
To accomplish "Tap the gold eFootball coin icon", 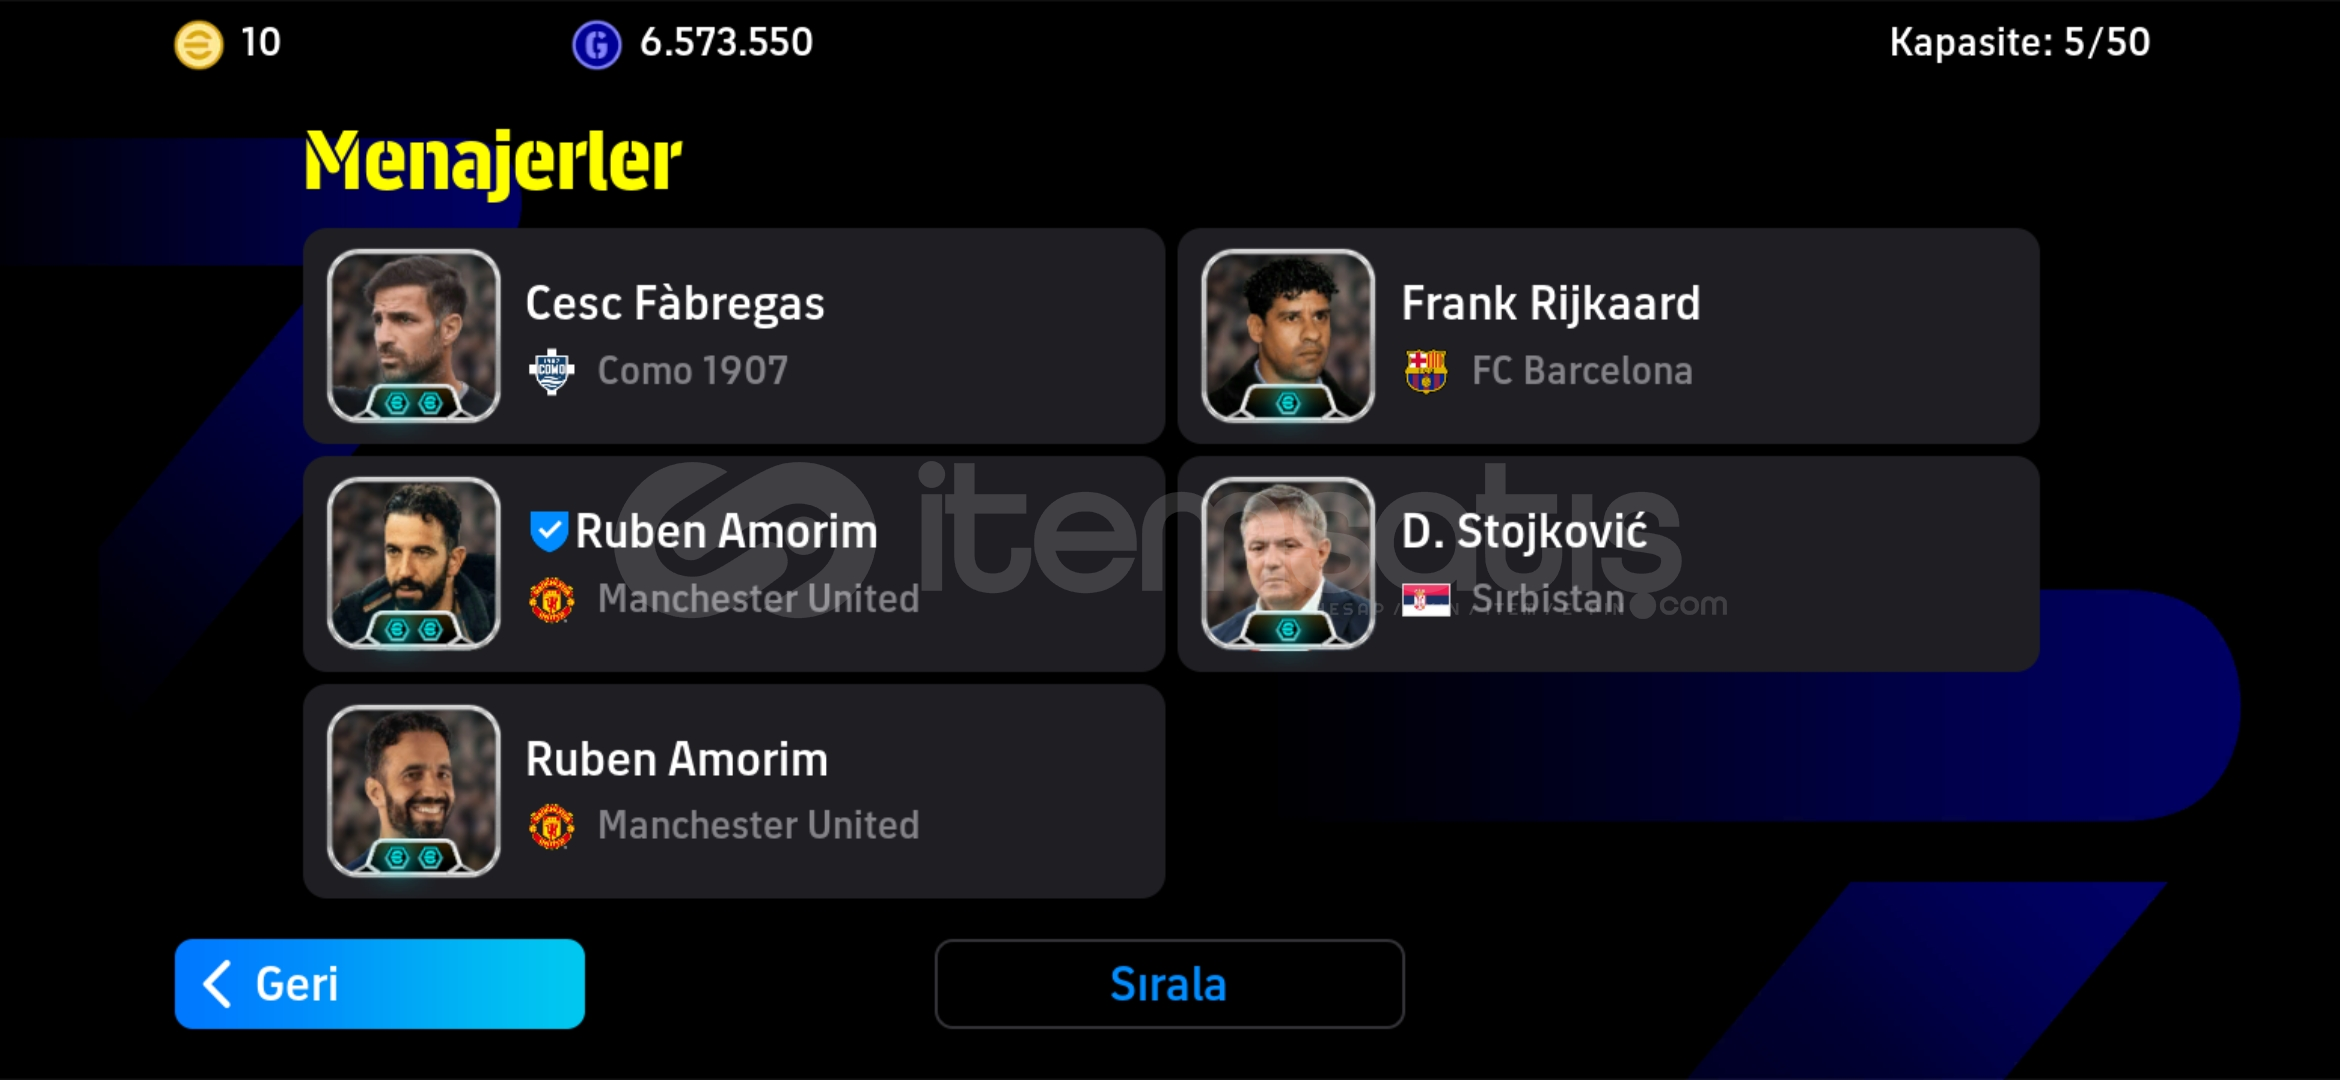I will click(198, 45).
